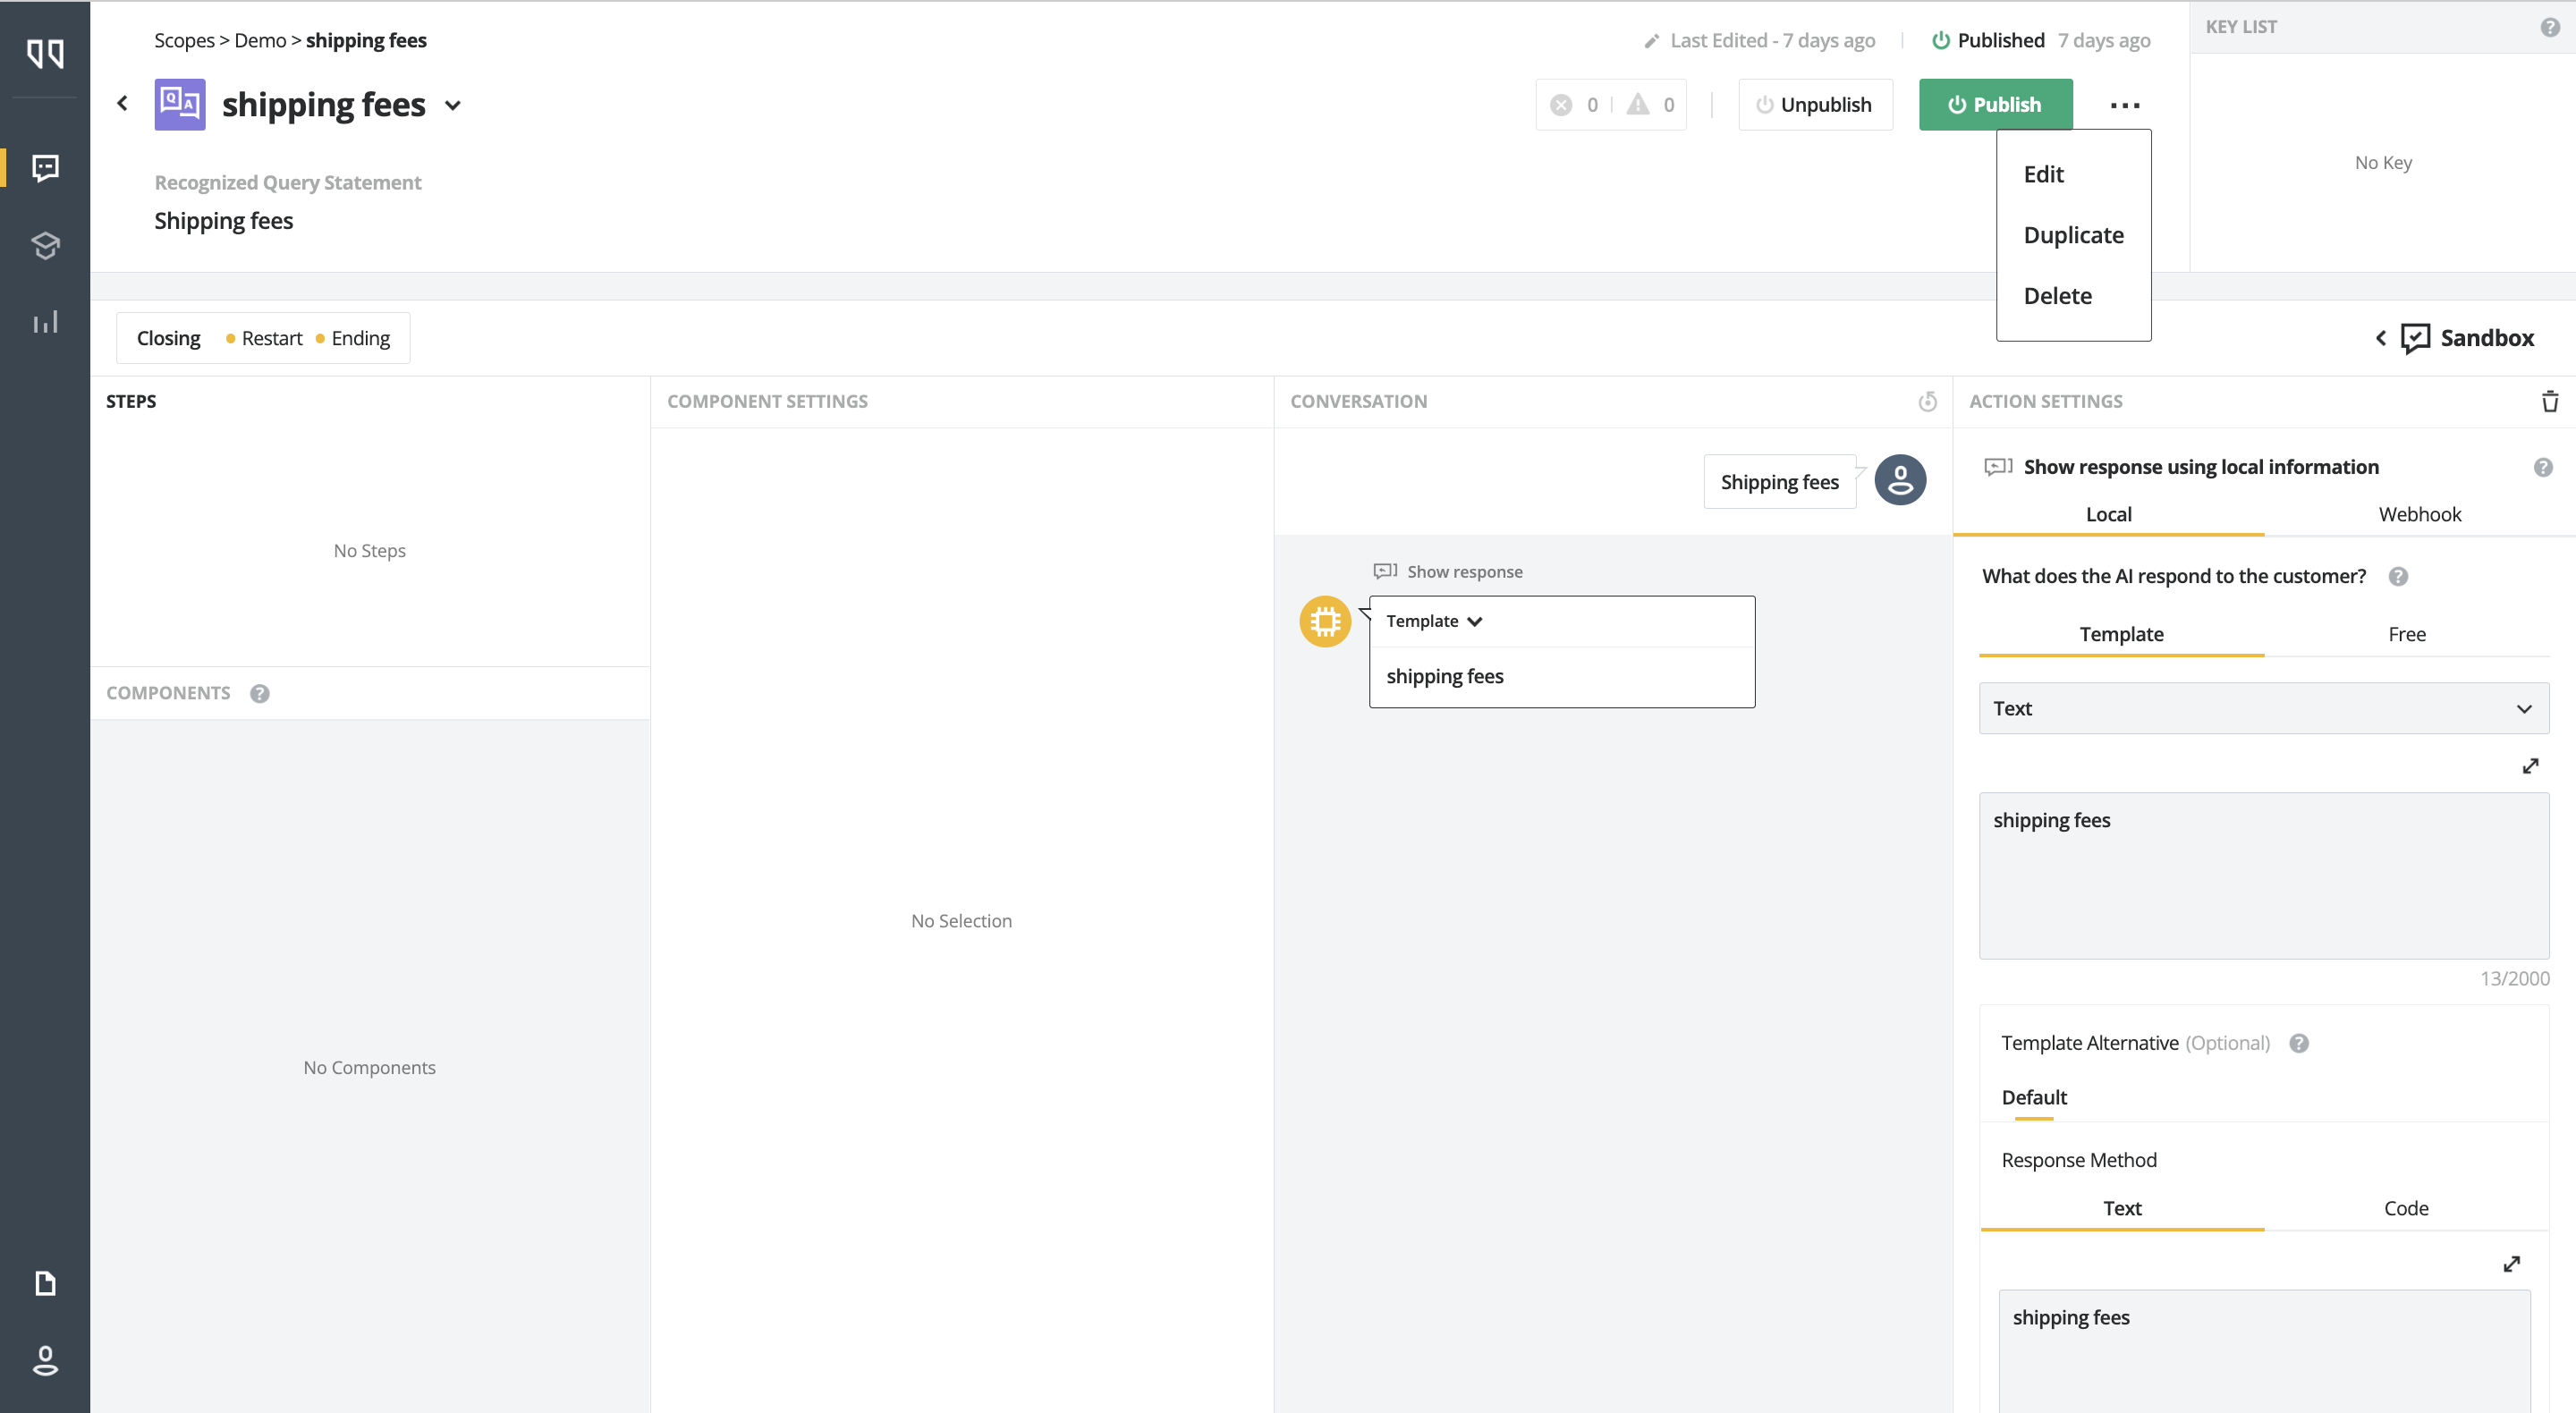Expand the template text editor arrow icon

coord(2529,766)
